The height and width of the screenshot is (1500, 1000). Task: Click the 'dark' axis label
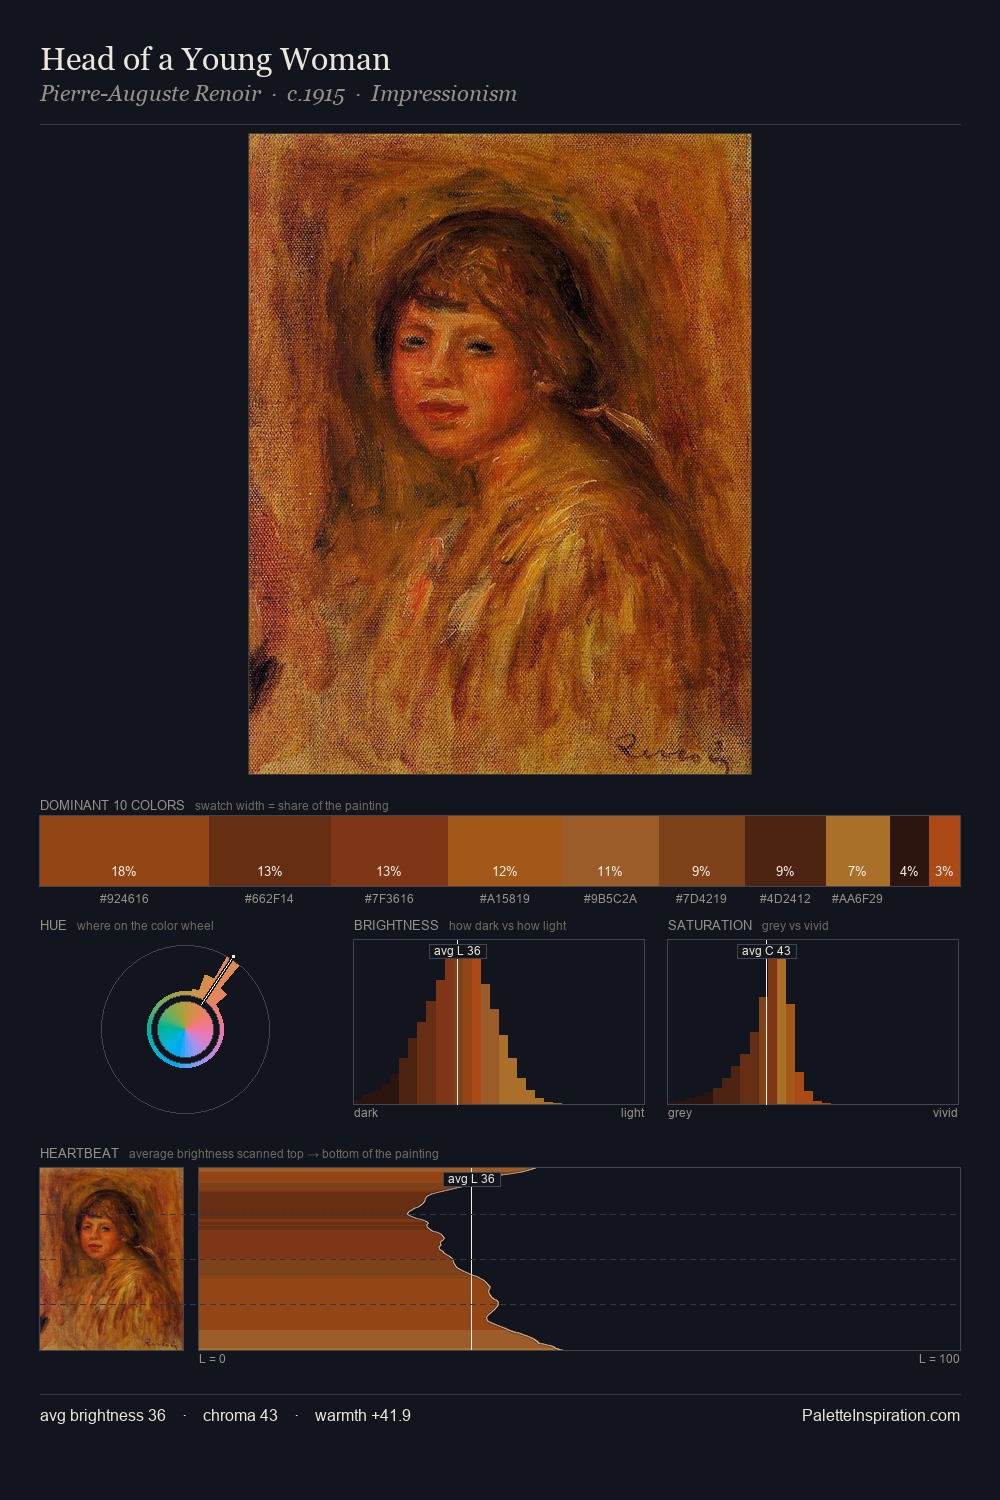(366, 1113)
